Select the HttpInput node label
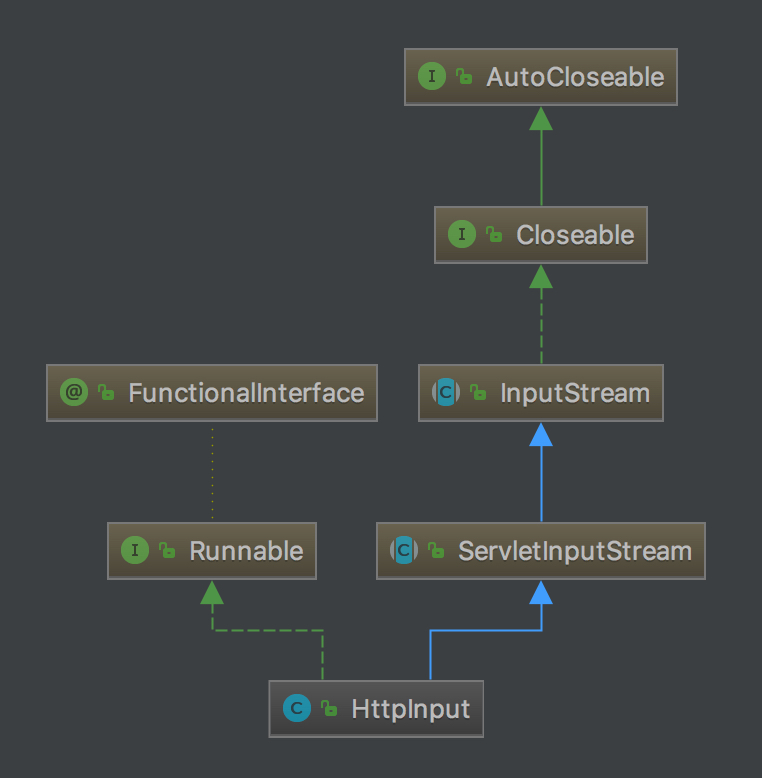This screenshot has width=762, height=778. pyautogui.click(x=410, y=709)
